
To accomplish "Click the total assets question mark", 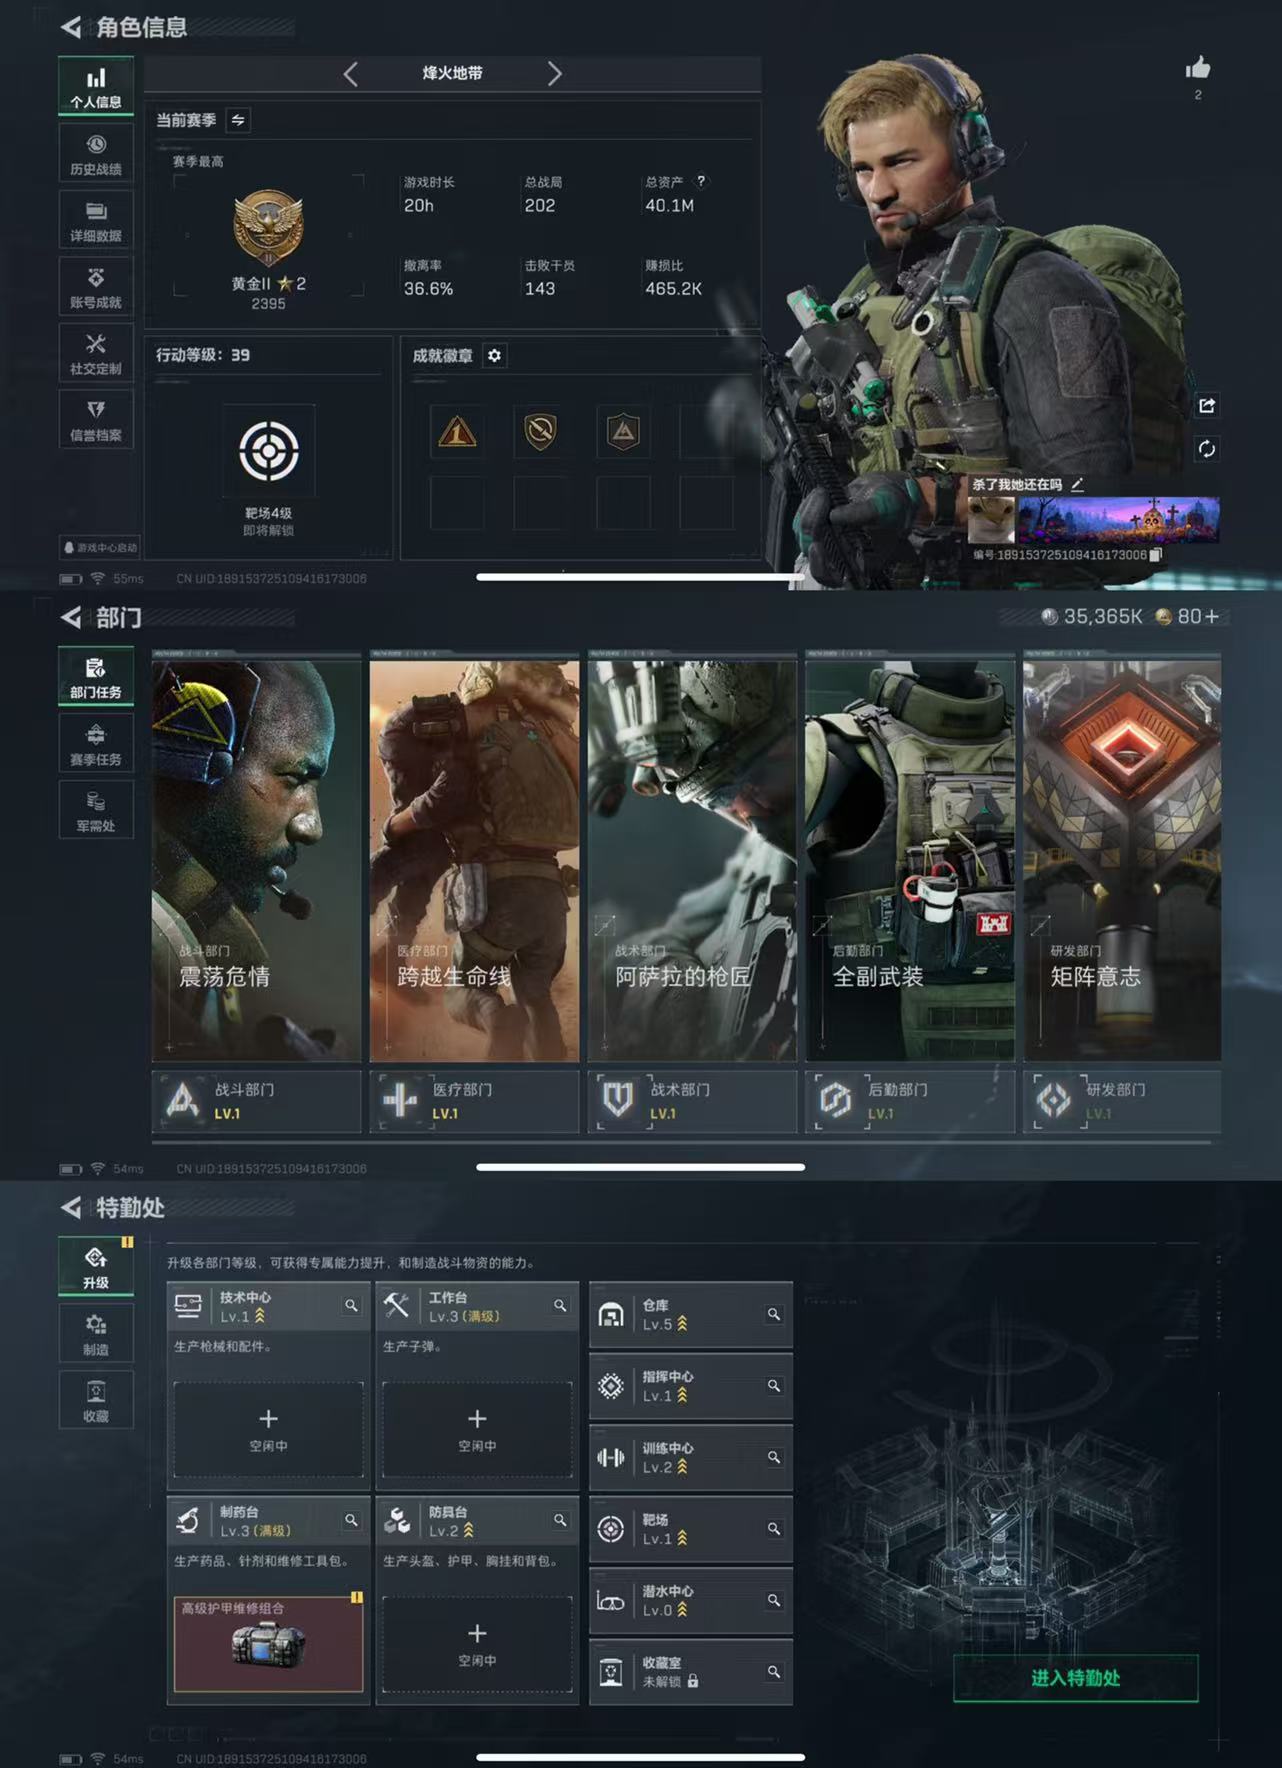I will tap(701, 181).
